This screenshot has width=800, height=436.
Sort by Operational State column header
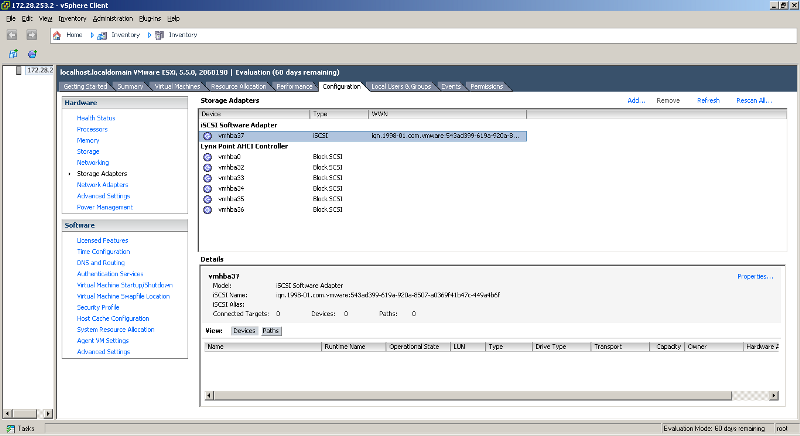[418, 346]
